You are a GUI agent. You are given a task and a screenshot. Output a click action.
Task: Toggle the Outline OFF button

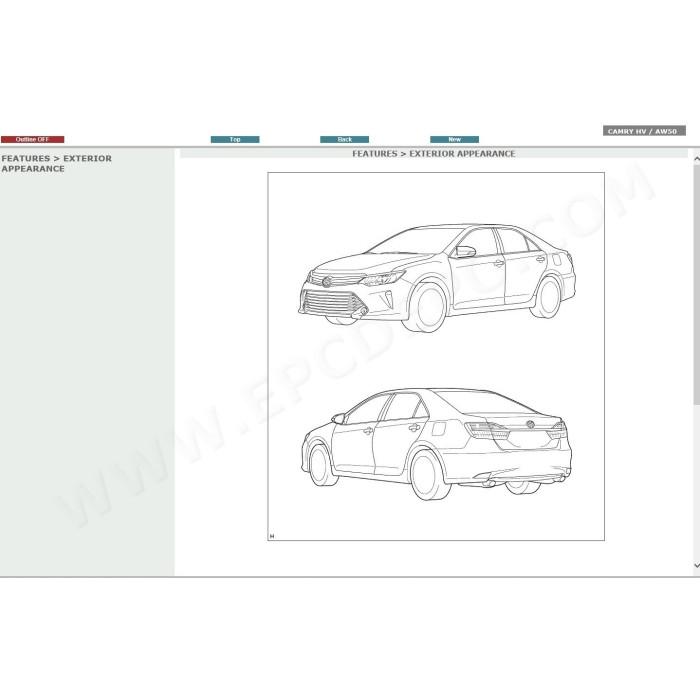tap(33, 139)
